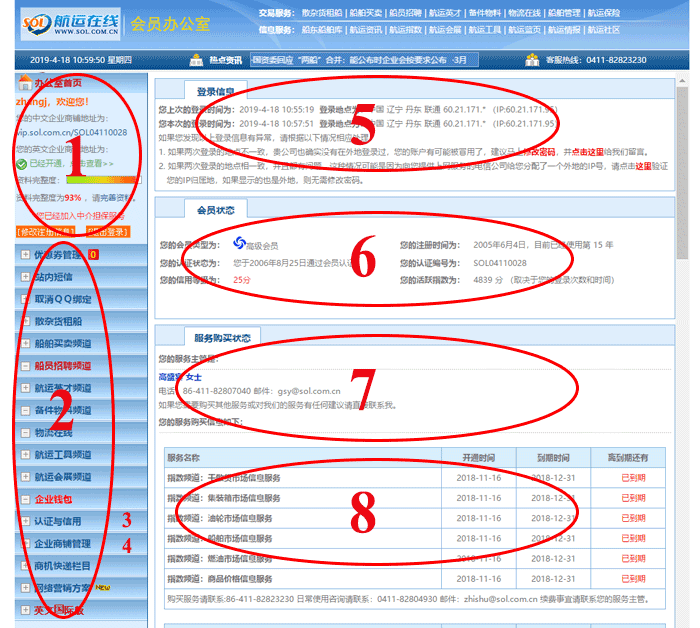Open 航运资讯 in the 信息服务 menu

366,29
